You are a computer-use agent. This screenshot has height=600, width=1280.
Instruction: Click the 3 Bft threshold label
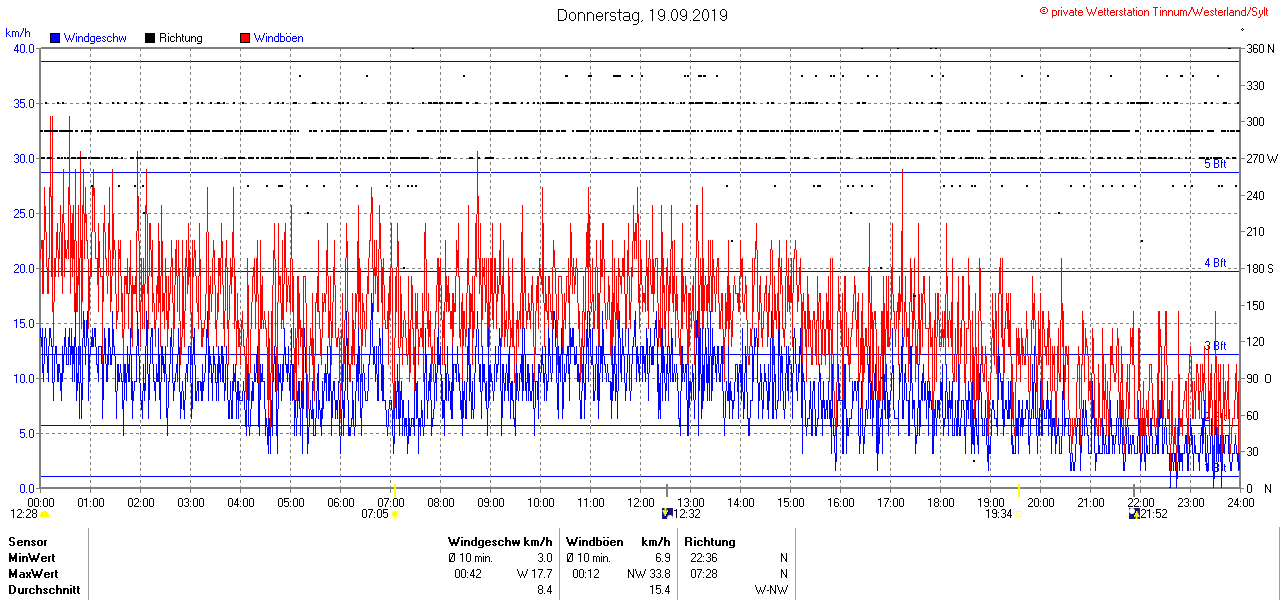pos(1215,346)
